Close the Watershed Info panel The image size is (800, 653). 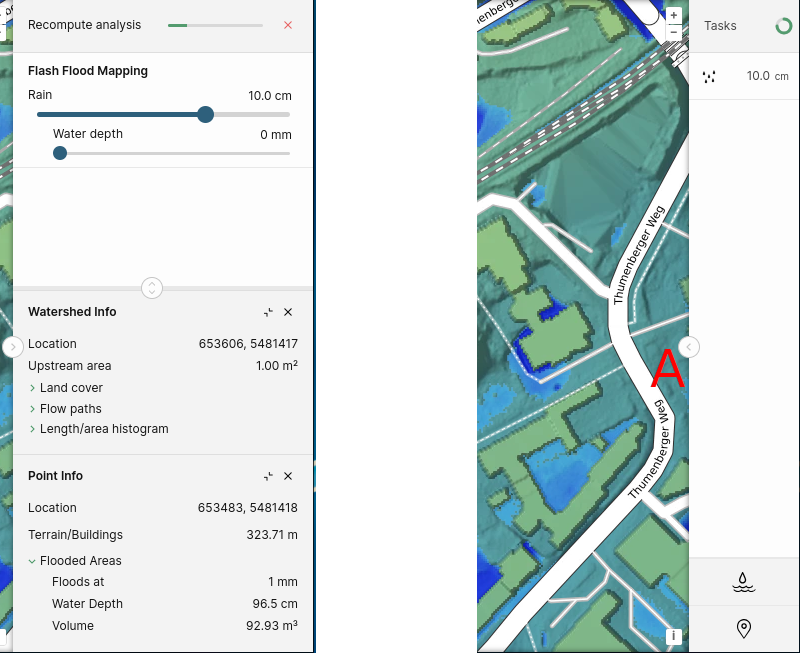point(288,312)
